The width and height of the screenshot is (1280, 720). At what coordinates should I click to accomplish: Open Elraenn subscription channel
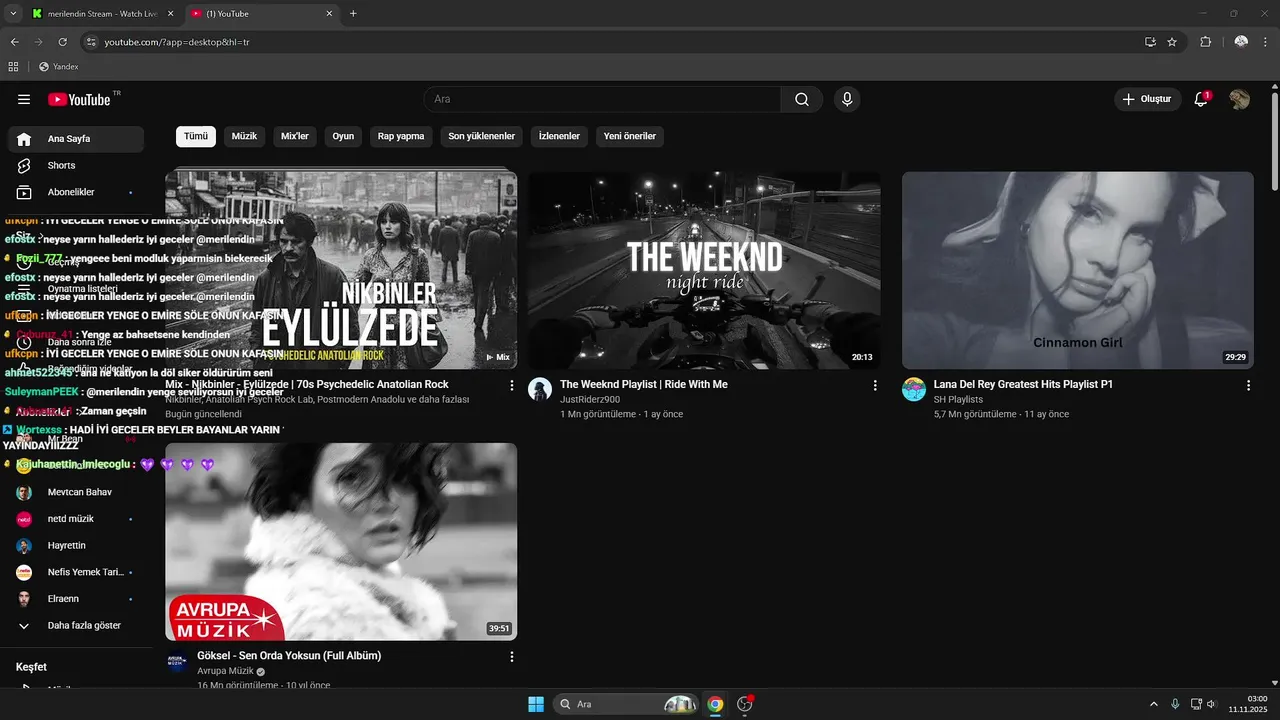pos(76,599)
